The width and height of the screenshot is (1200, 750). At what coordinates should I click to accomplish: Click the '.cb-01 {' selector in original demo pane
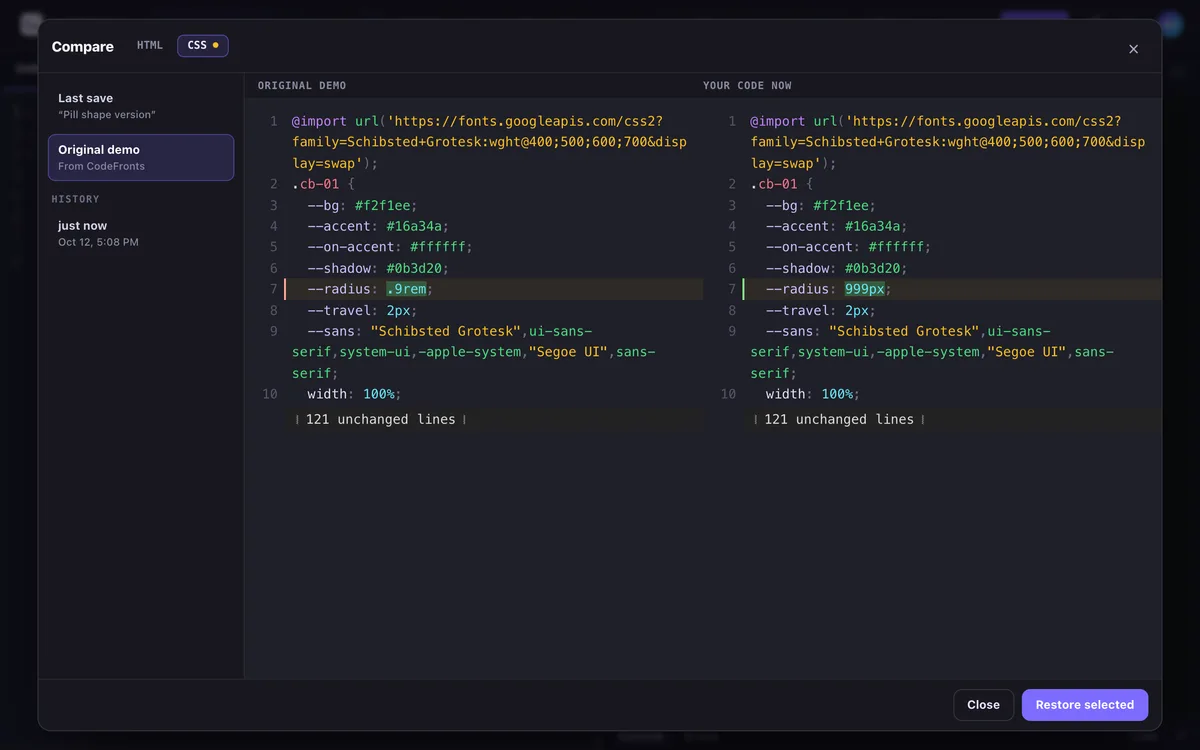(x=323, y=184)
